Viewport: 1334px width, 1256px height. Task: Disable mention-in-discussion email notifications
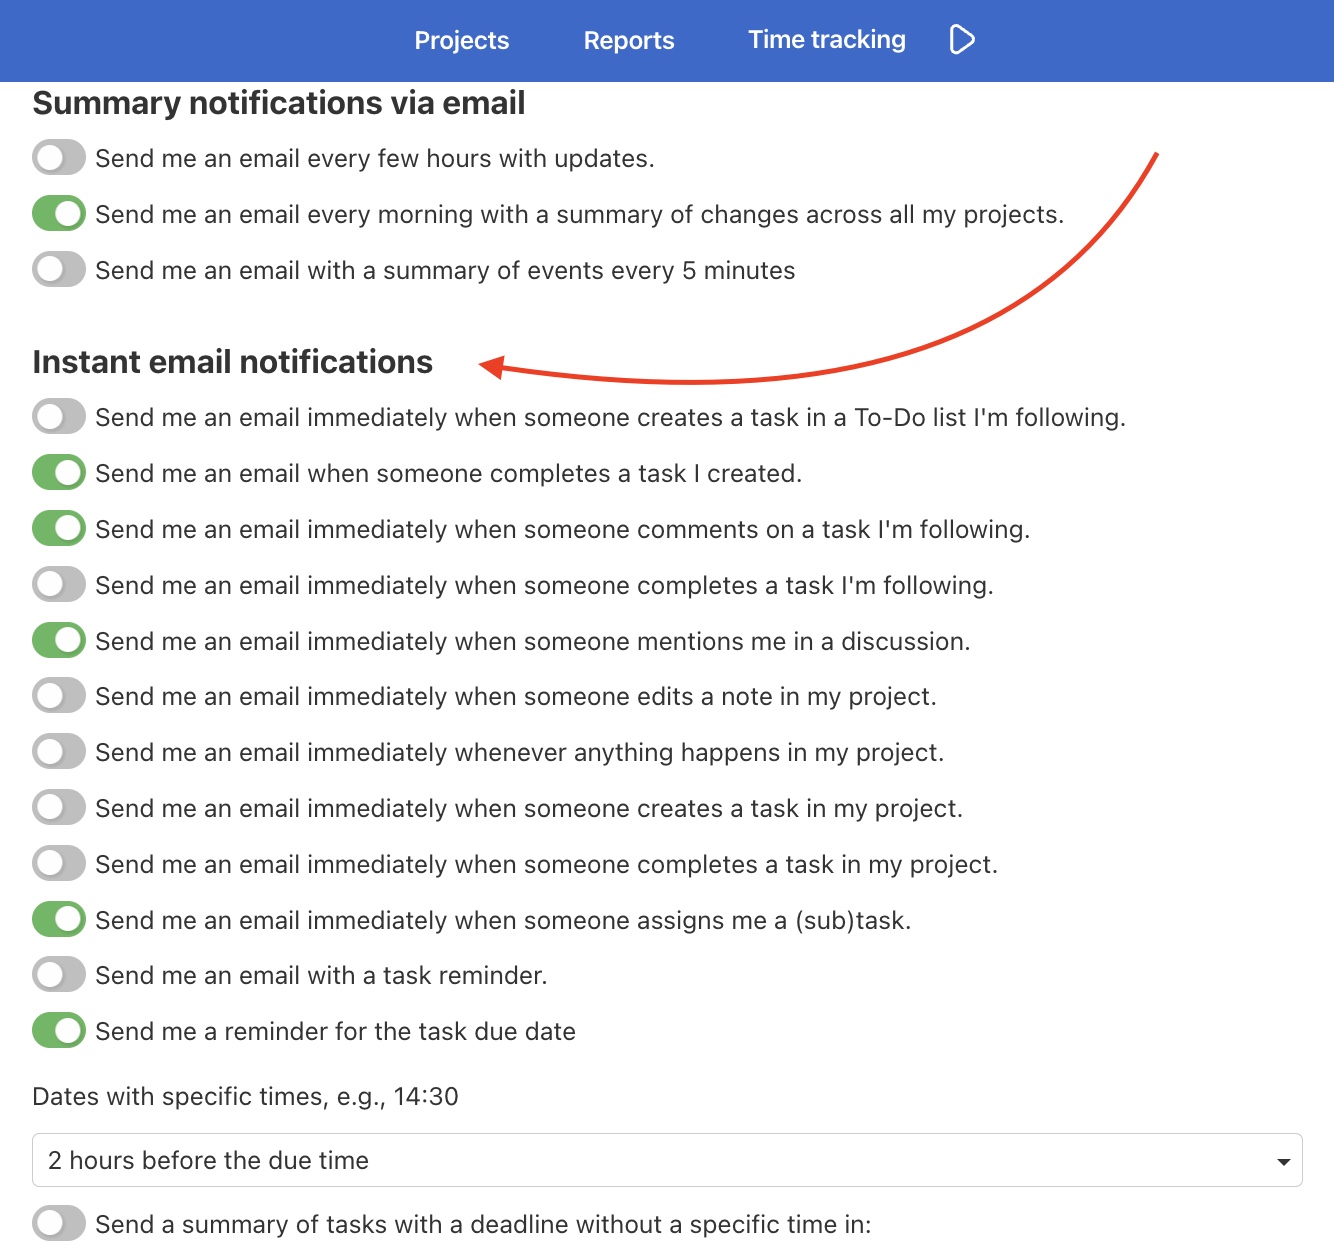58,640
